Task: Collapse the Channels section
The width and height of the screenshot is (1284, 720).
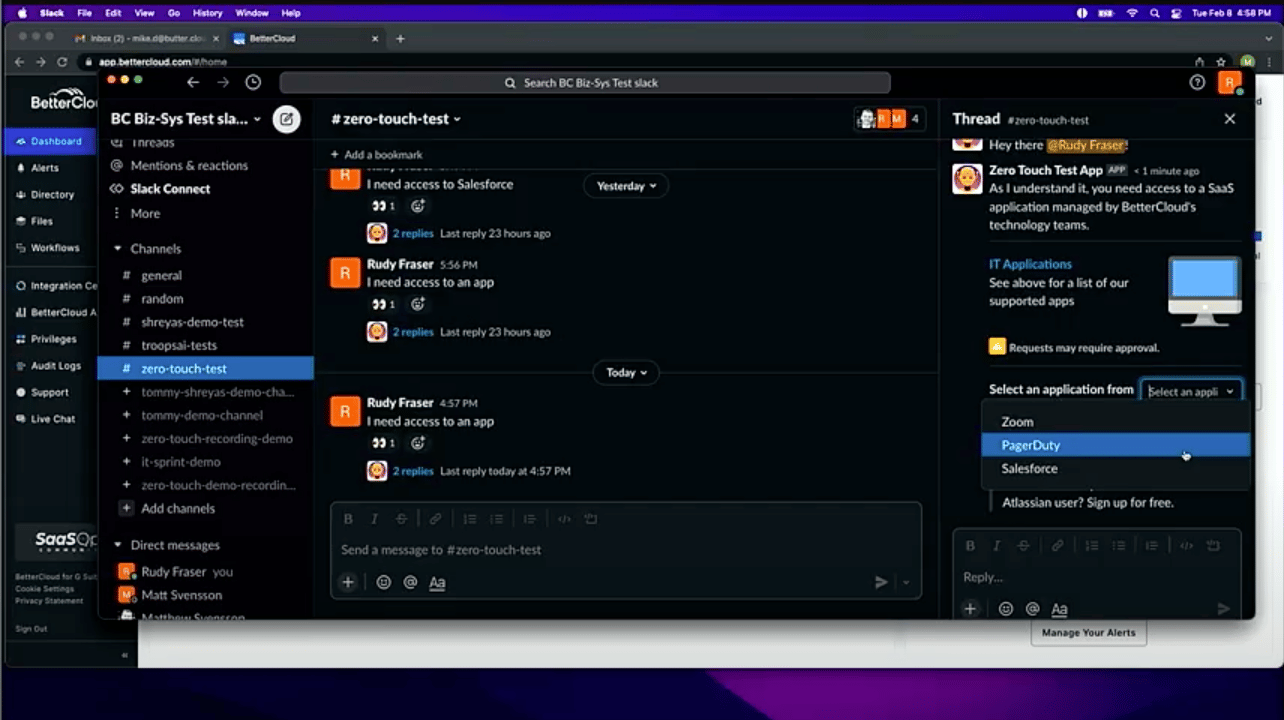Action: pyautogui.click(x=118, y=249)
